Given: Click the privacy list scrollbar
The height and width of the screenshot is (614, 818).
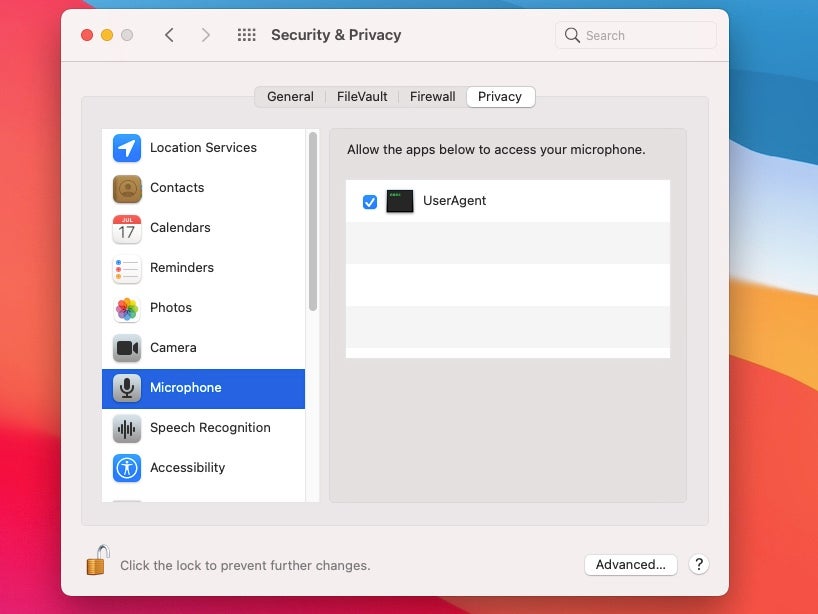Looking at the screenshot, I should [313, 220].
